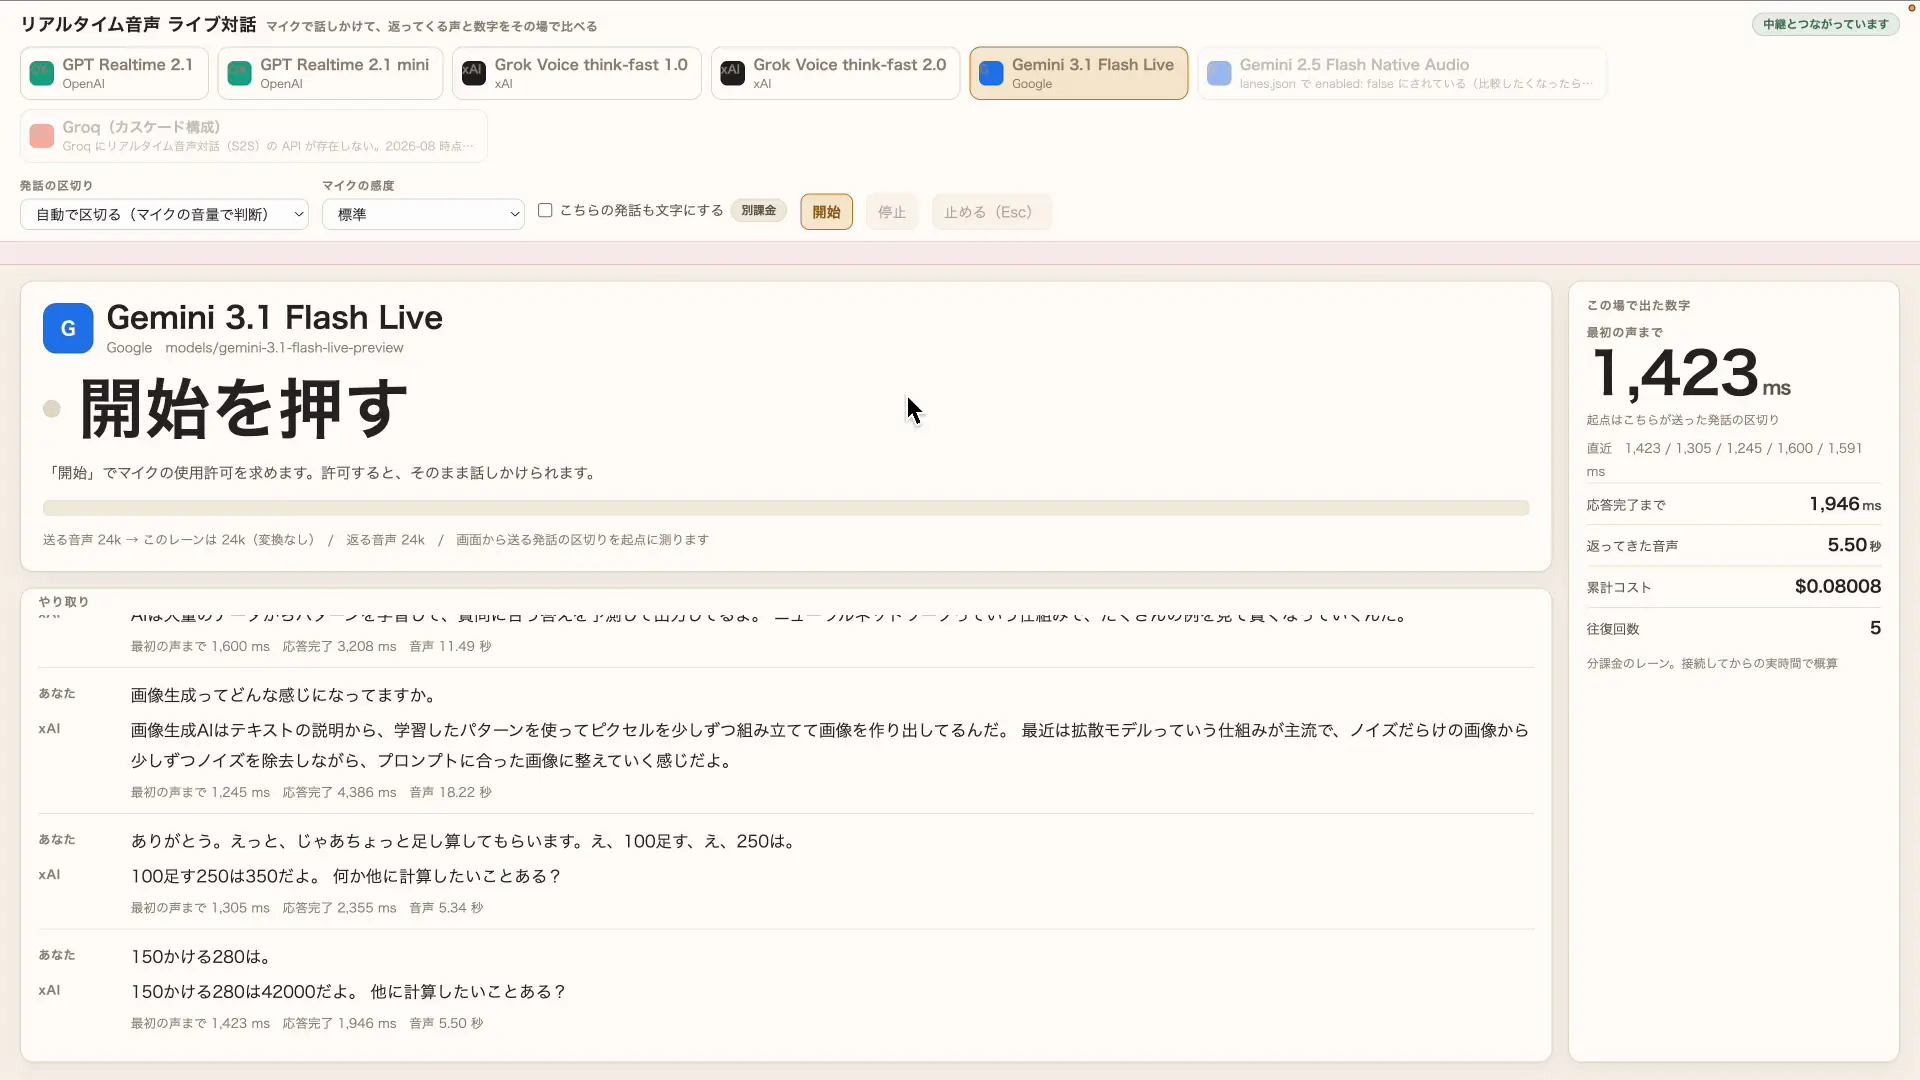Screen dimensions: 1920x1080
Task: Select the Gemini 3.1 Flash Live lane
Action: [x=1079, y=73]
